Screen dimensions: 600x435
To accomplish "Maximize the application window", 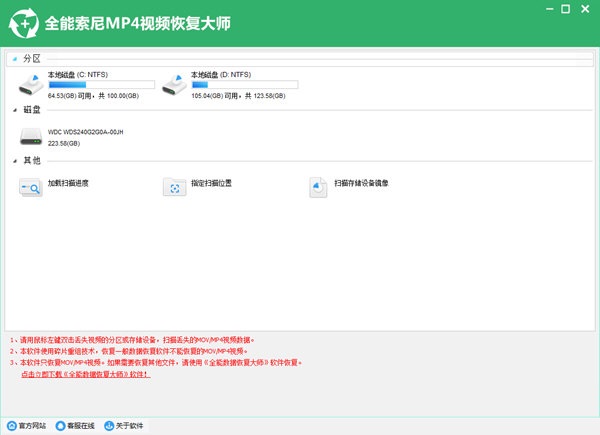I will coord(566,9).
